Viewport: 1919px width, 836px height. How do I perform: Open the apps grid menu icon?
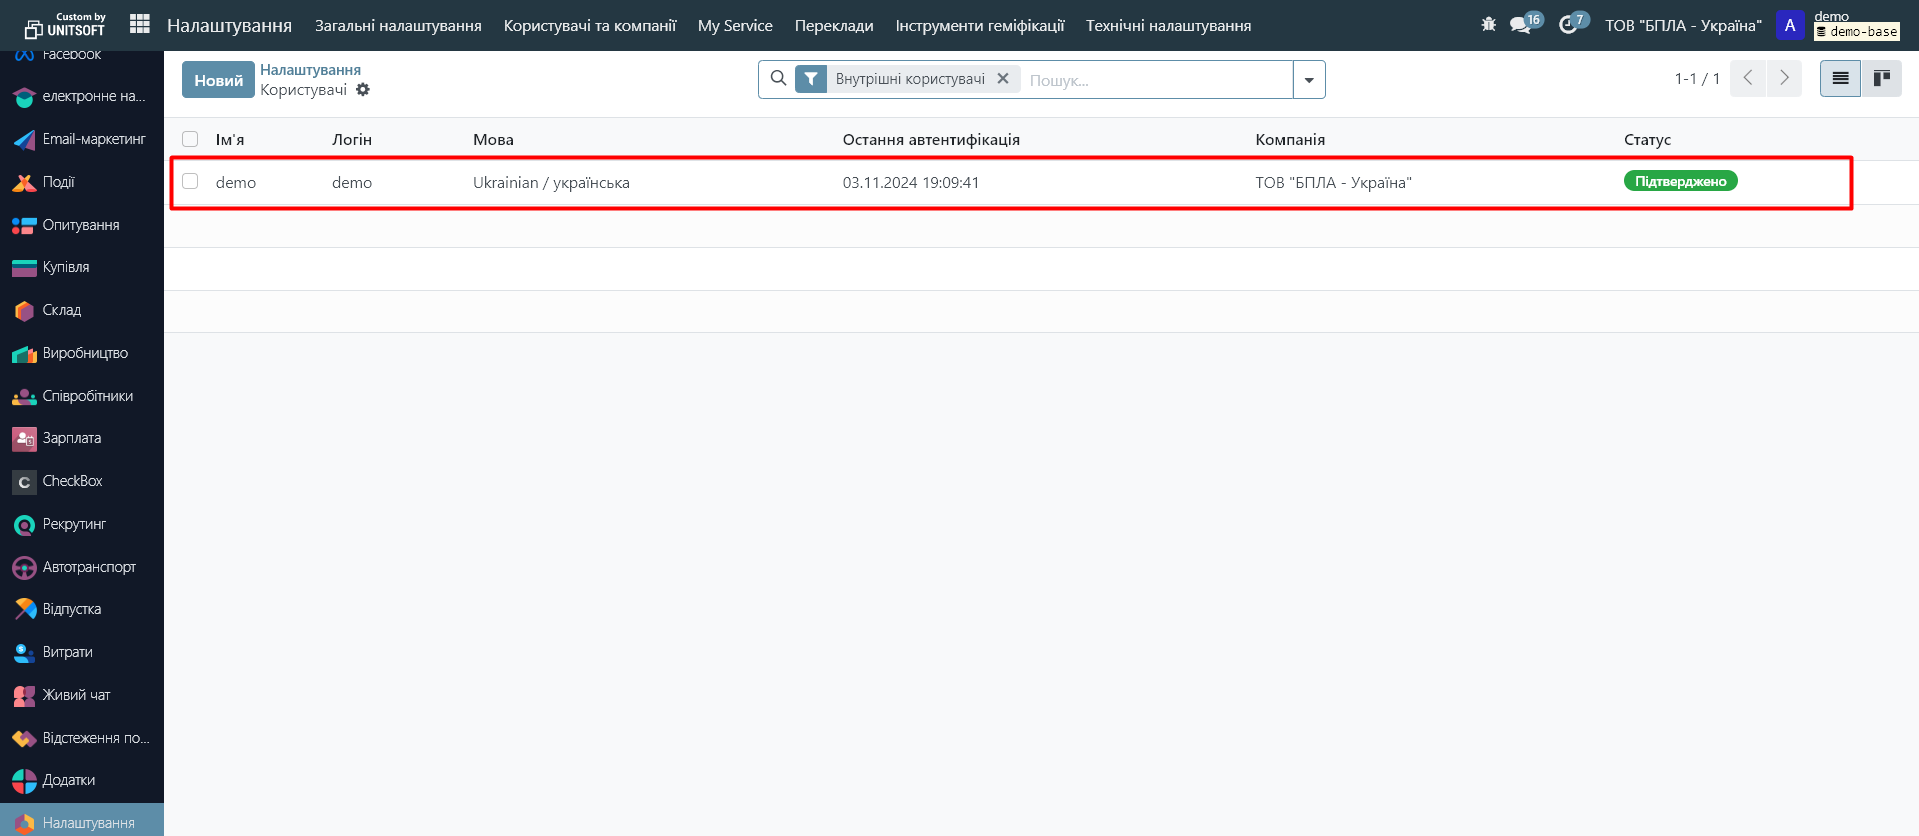tap(140, 25)
